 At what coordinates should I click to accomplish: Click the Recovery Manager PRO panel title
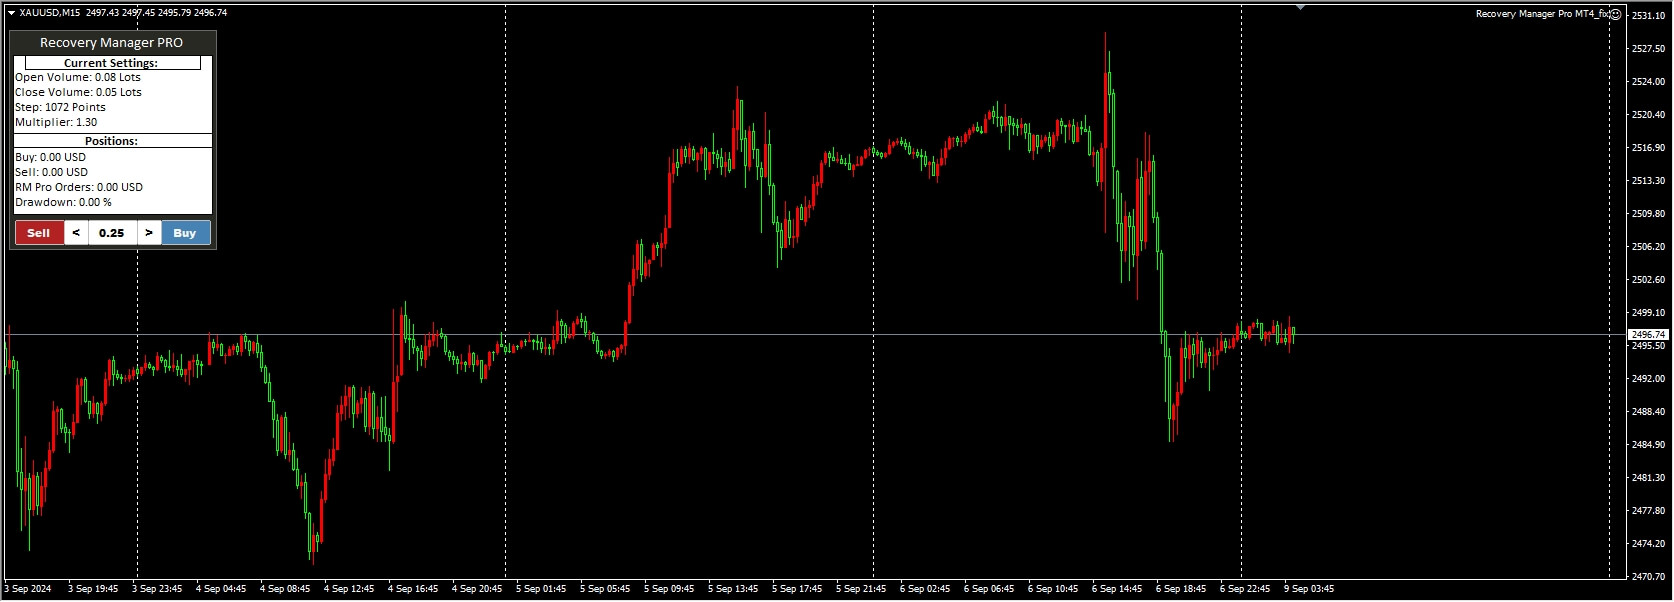point(112,43)
